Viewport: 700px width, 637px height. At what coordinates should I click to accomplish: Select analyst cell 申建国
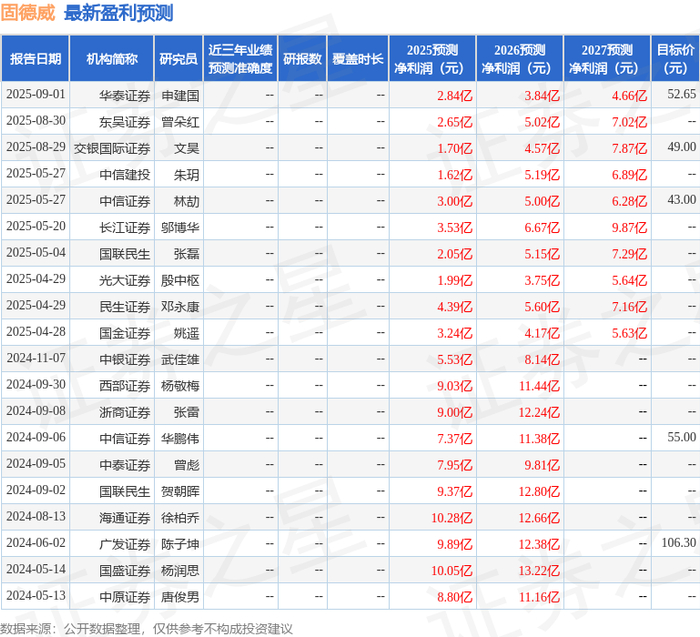tap(180, 96)
